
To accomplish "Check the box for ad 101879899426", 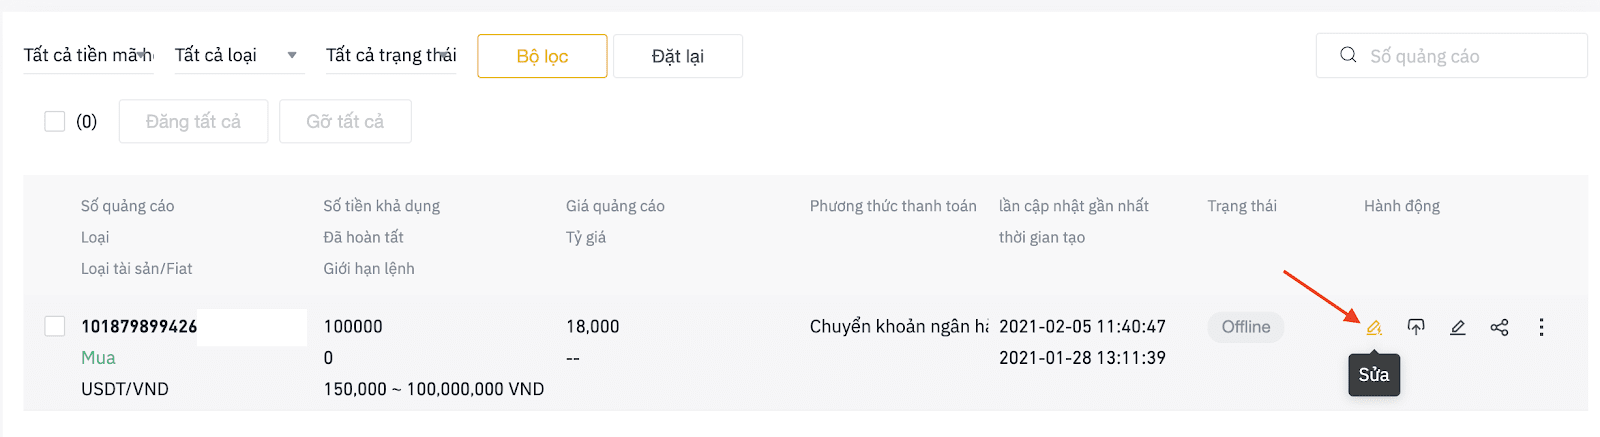I will pyautogui.click(x=55, y=326).
